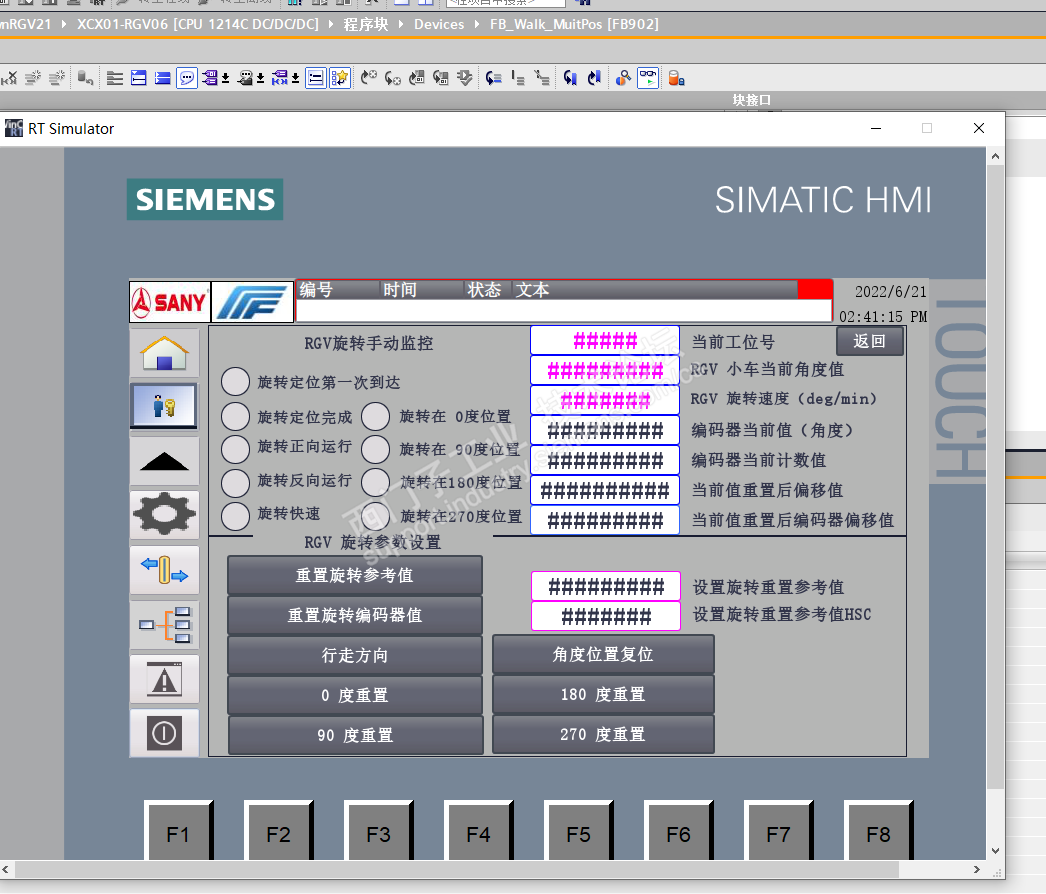Click the 重置旋转编码器值 button
Screen dimensions: 1046x894
[354, 615]
